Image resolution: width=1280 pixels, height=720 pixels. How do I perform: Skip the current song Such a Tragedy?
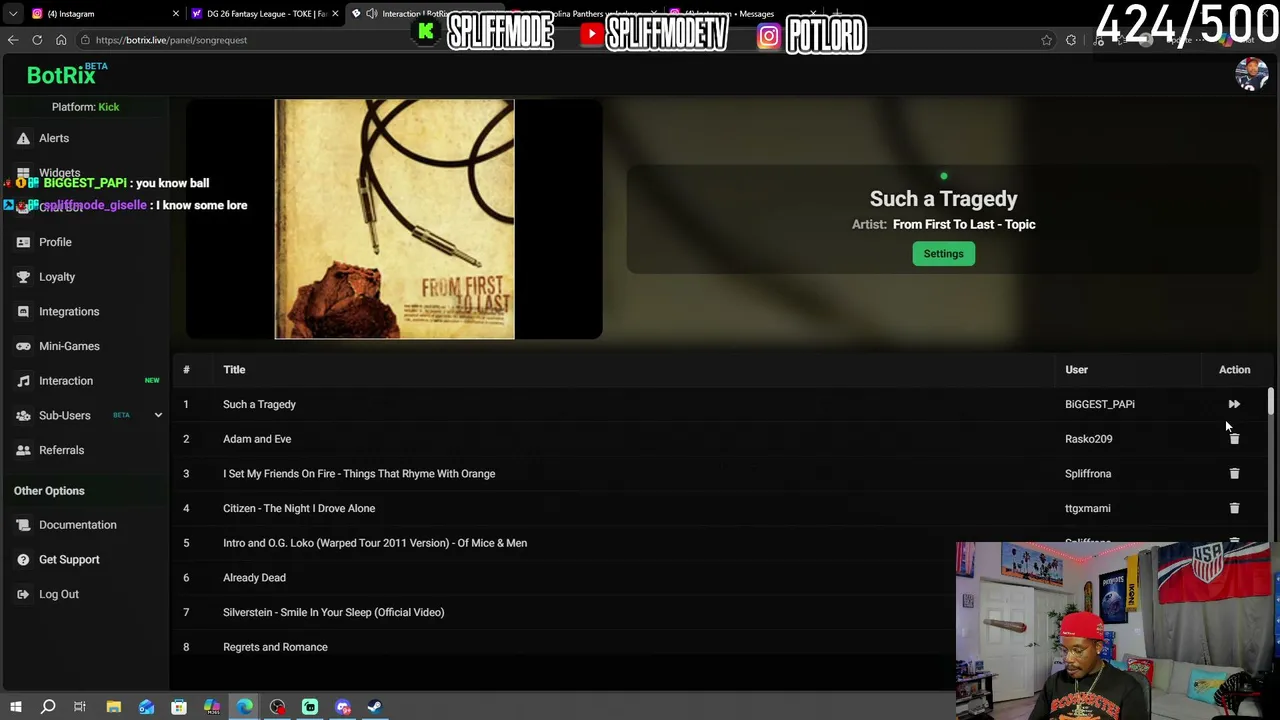click(1234, 404)
